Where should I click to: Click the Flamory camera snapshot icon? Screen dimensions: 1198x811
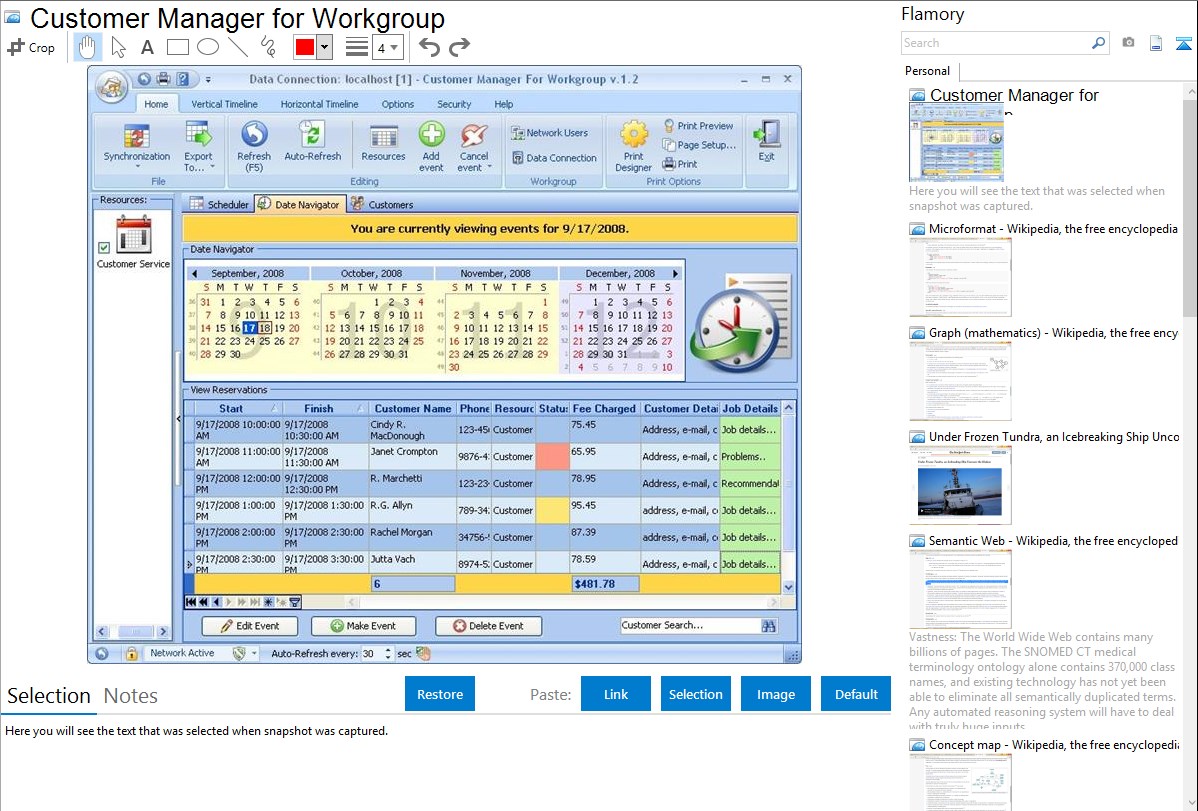(x=1128, y=43)
